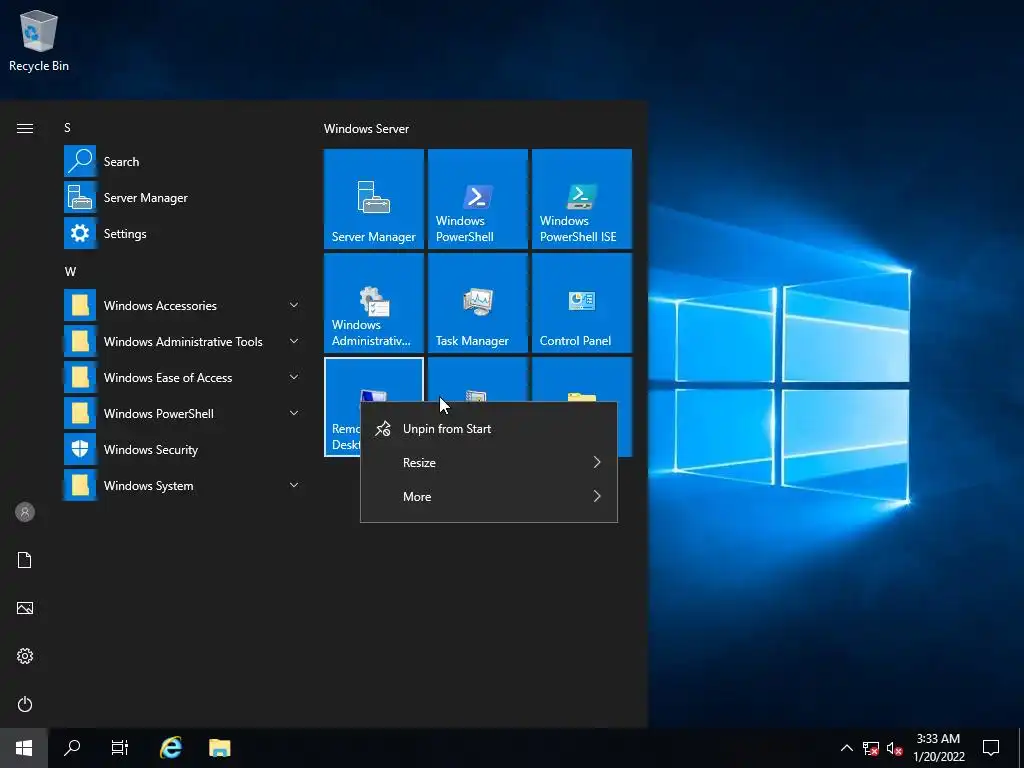Viewport: 1024px width, 768px height.
Task: Launch the Windows PowerShell tile
Action: coord(477,199)
